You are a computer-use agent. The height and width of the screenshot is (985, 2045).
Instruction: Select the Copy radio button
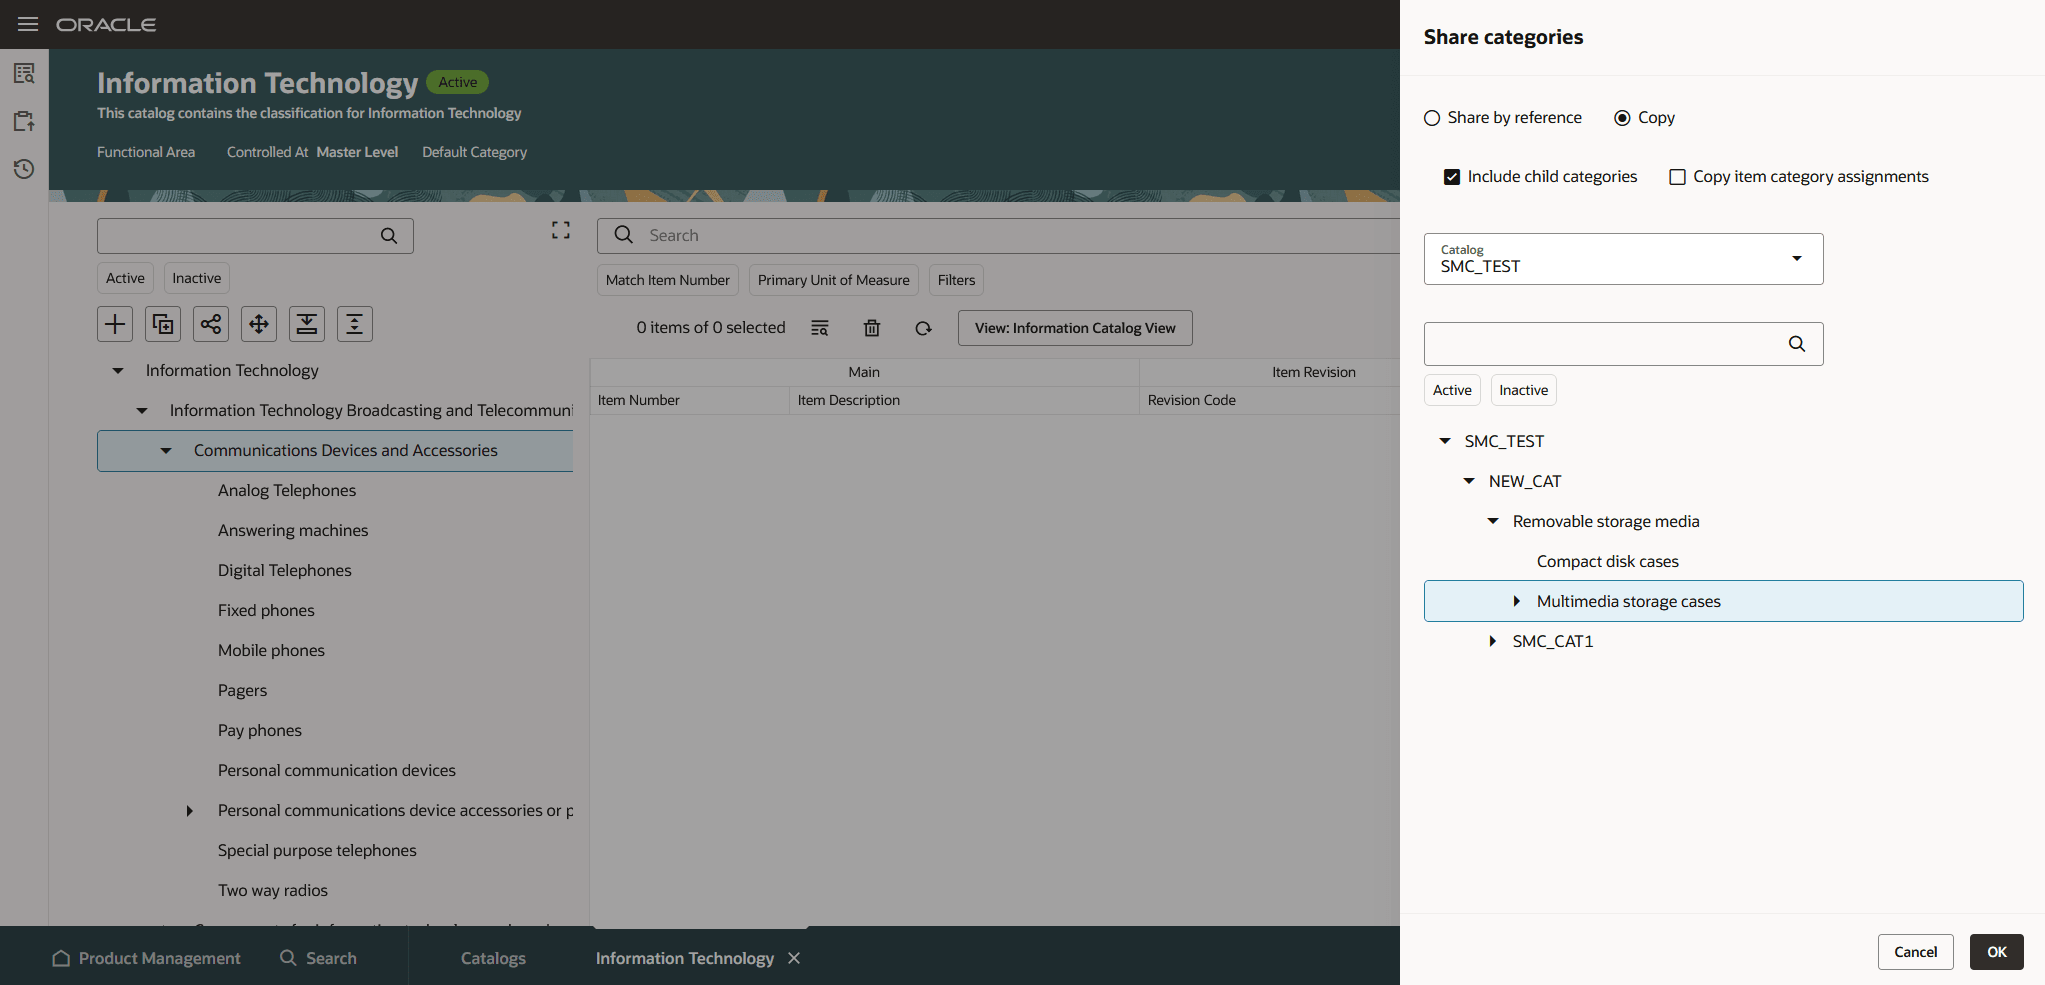tap(1622, 118)
